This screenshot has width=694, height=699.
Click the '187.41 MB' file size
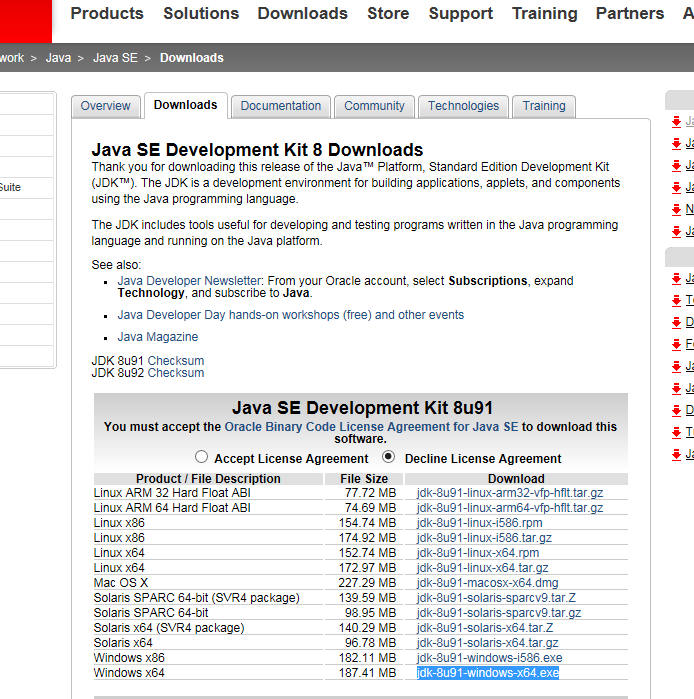[367, 673]
